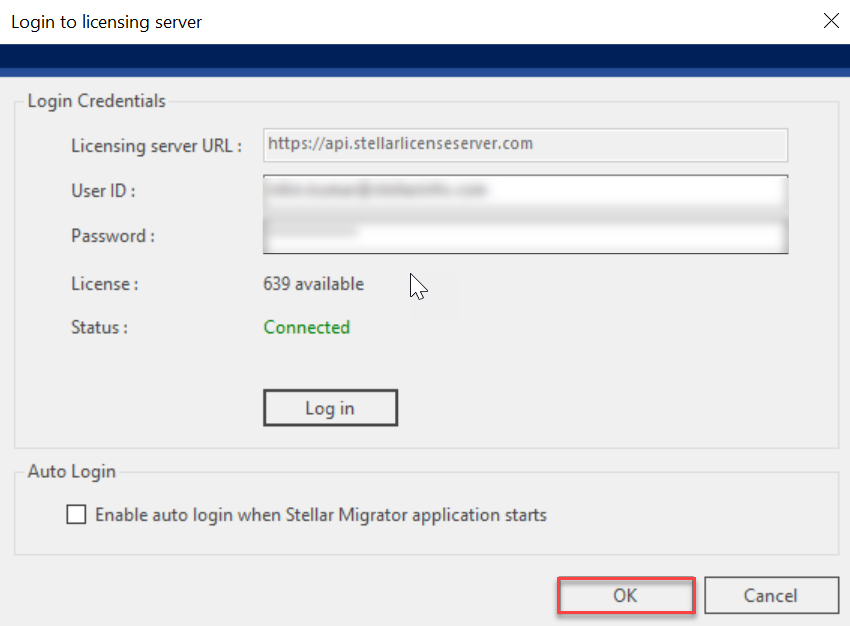Confirm with the OK button
850x626 pixels.
click(626, 595)
